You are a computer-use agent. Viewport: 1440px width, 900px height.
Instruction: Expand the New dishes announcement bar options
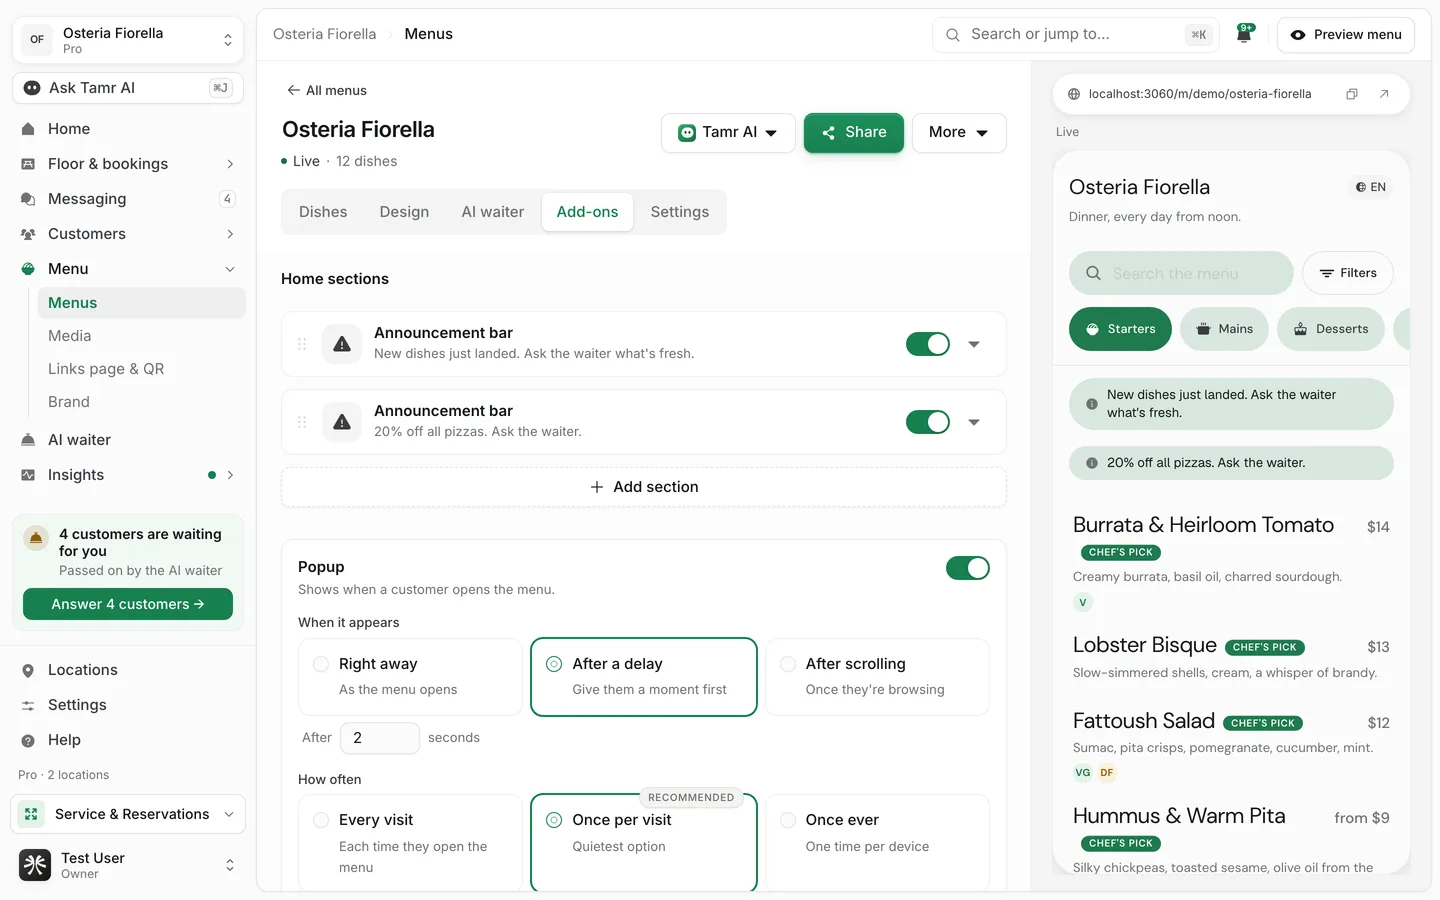pos(974,344)
